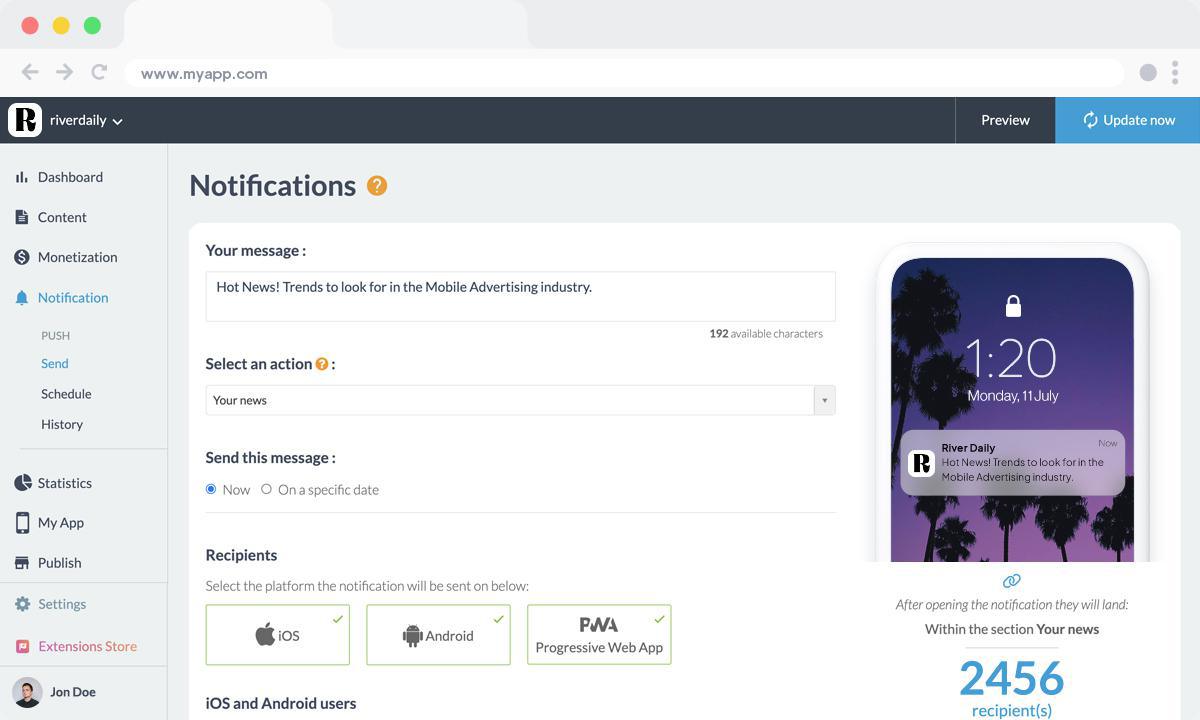Select the Now radio button

pos(211,489)
